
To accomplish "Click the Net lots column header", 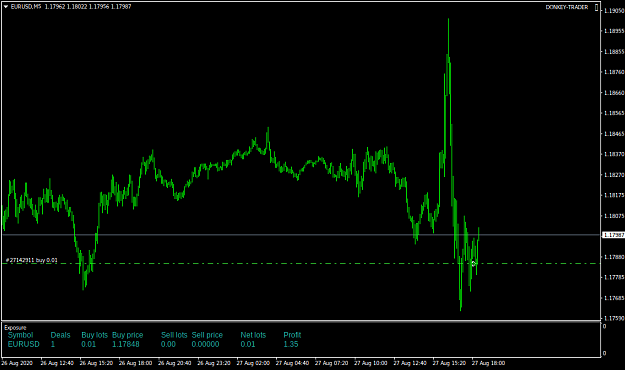I will (x=253, y=335).
